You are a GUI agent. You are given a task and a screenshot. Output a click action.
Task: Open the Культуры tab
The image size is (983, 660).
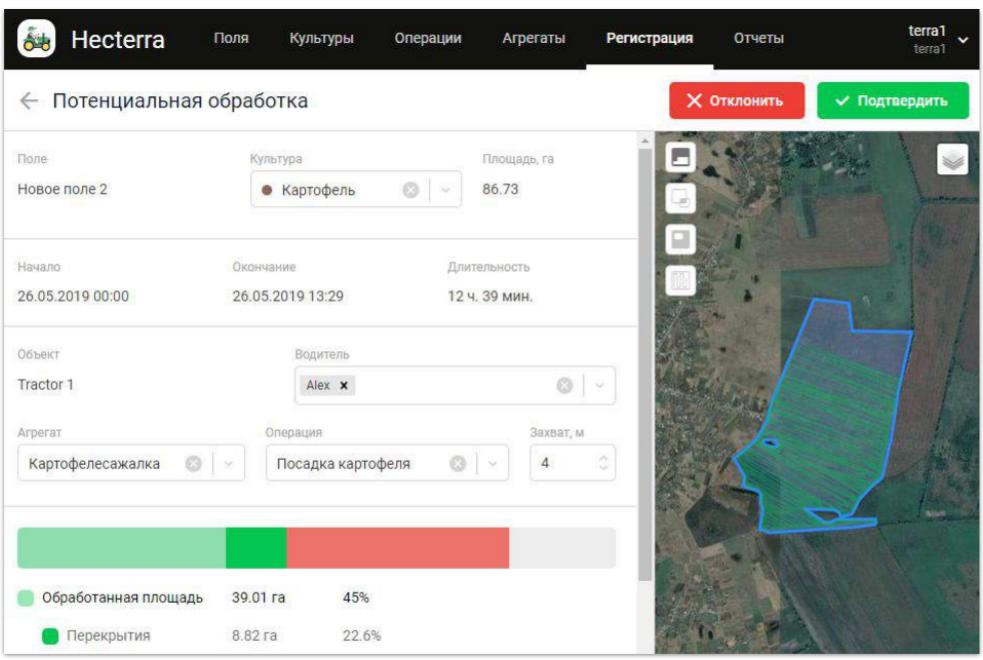pos(321,38)
